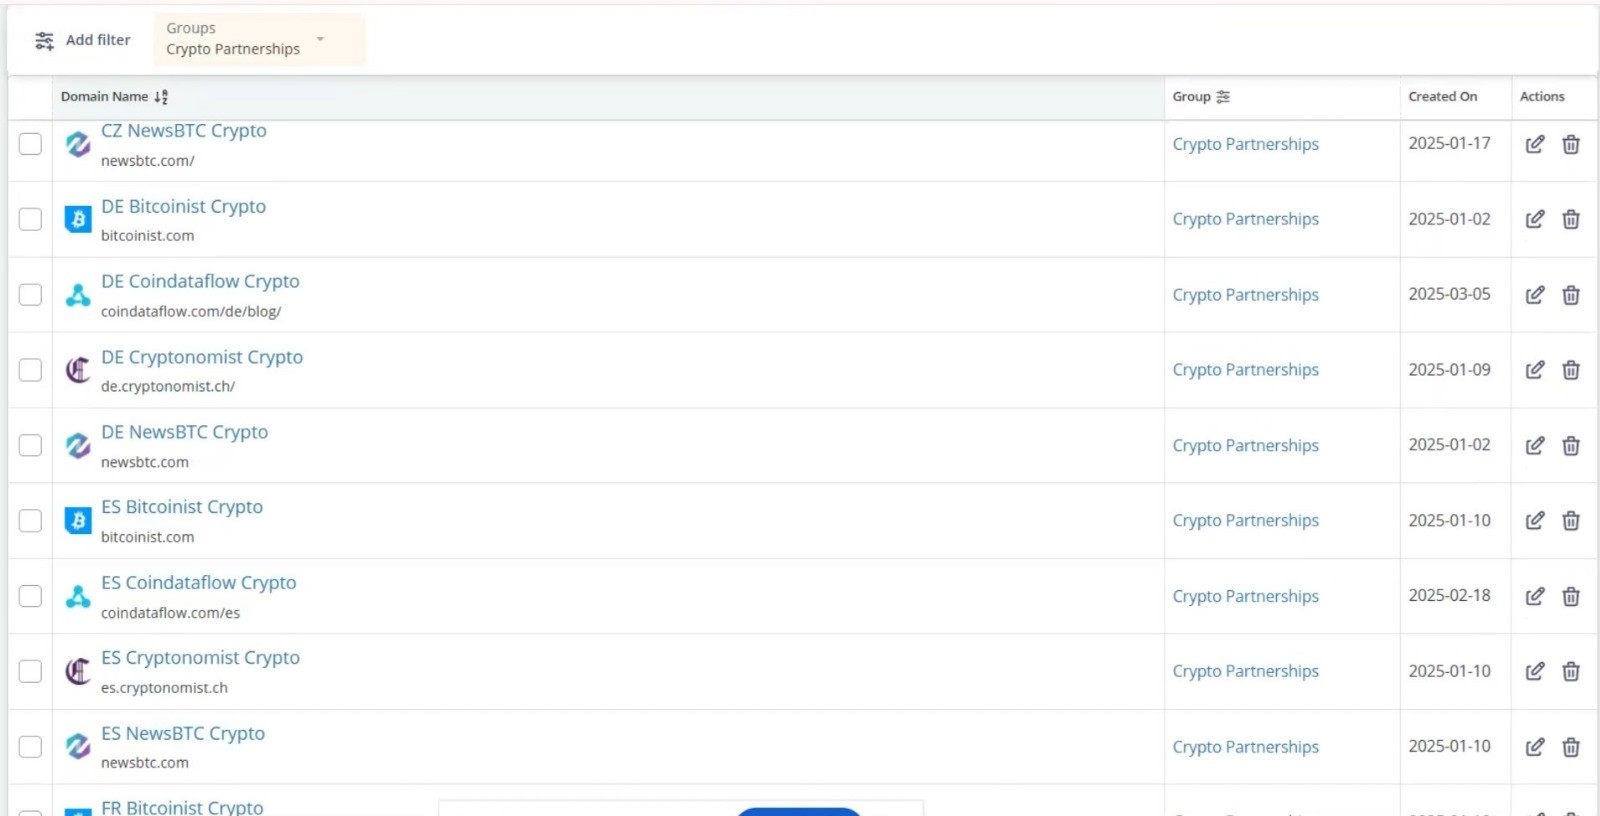Tick the DE Coindataflow Crypto checkbox

coord(31,295)
